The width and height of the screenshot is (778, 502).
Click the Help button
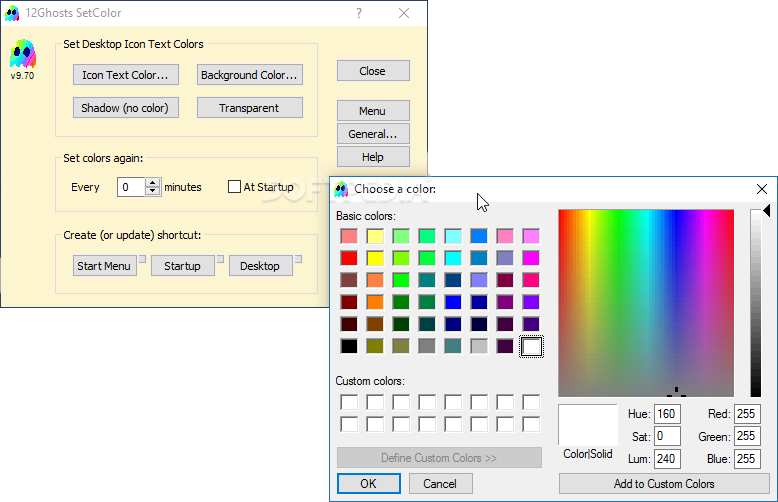pyautogui.click(x=373, y=157)
